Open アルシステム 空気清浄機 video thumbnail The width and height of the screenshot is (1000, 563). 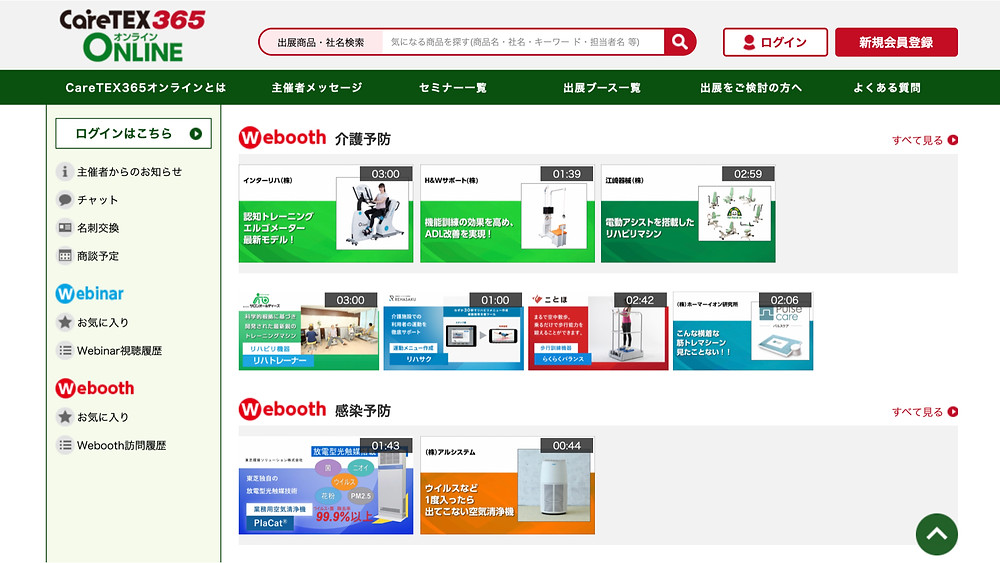(507, 485)
